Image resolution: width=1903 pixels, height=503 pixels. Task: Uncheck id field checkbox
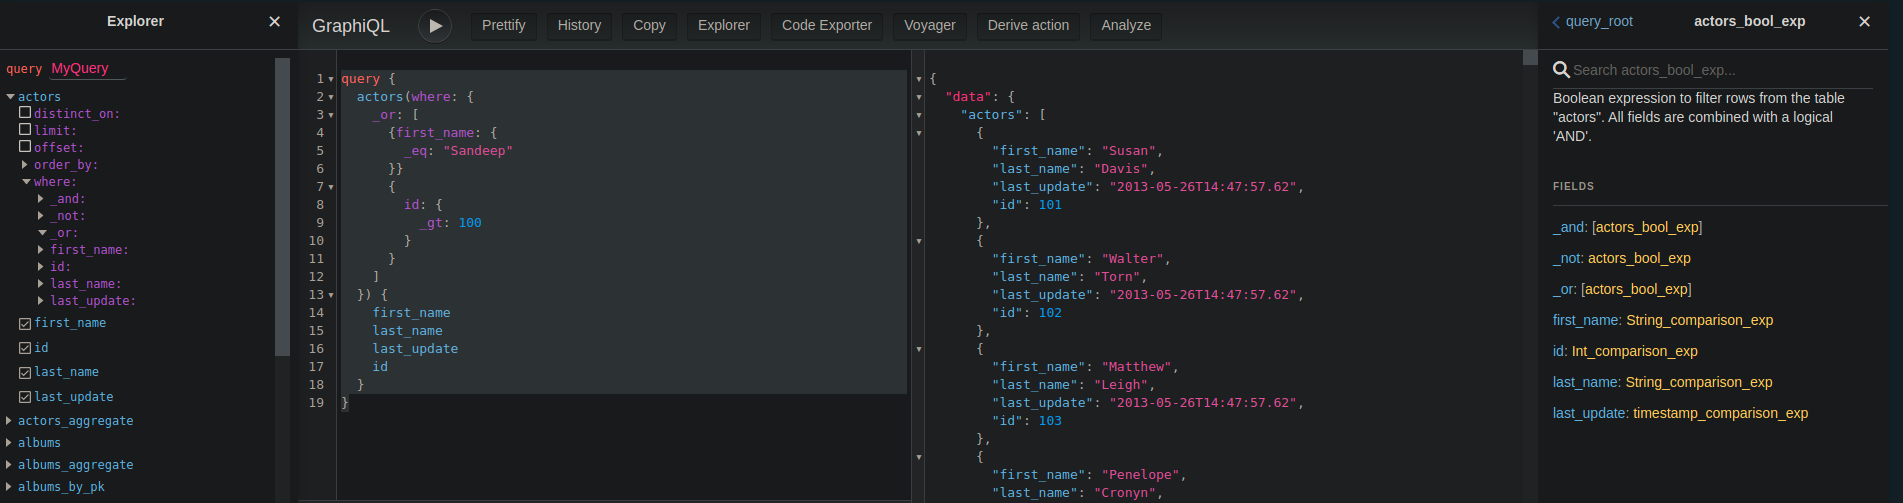point(25,348)
